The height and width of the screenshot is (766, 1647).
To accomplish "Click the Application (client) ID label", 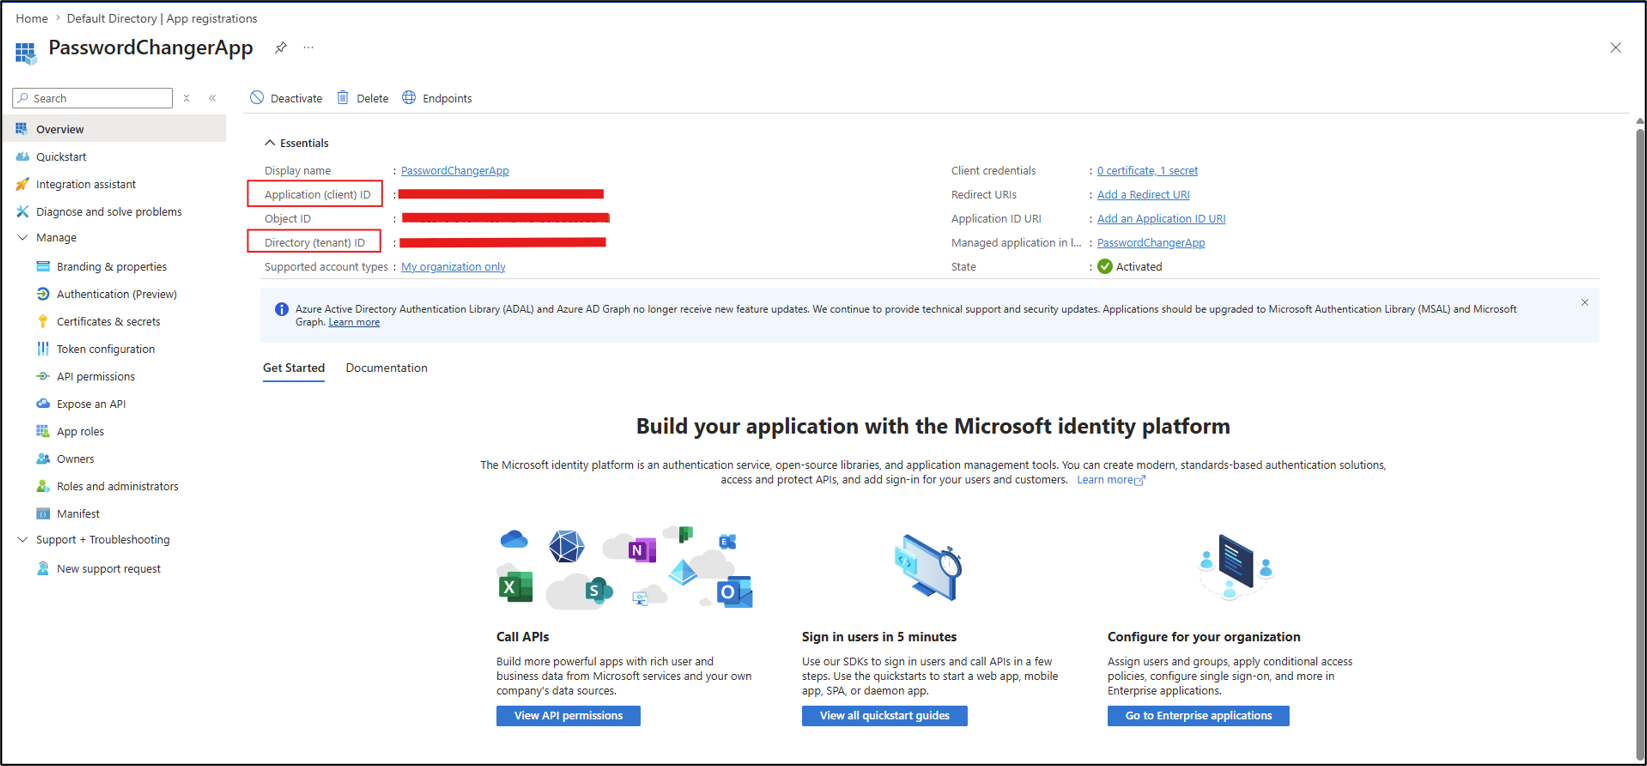I will [317, 195].
